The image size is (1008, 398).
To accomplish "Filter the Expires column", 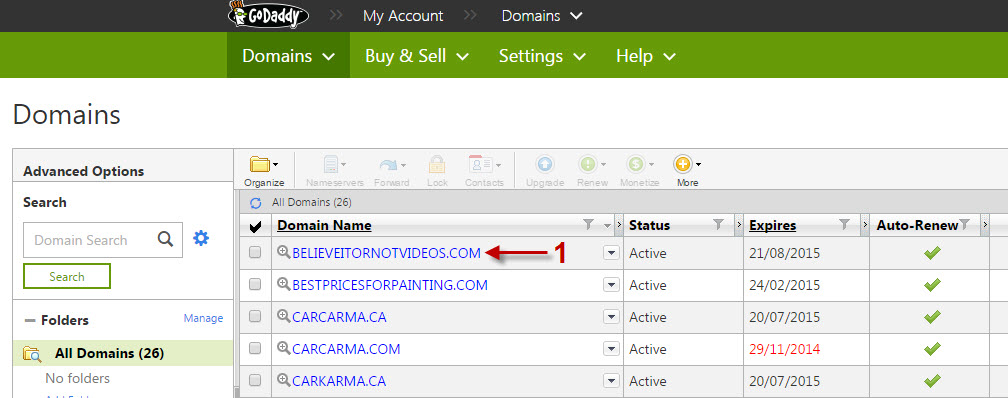I will click(845, 224).
